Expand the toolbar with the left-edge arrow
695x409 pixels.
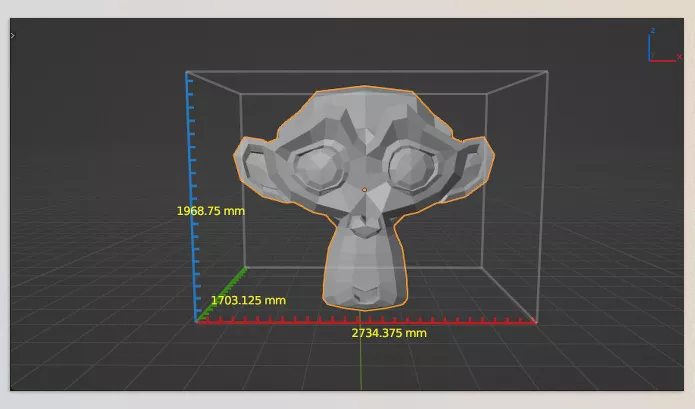(x=12, y=35)
